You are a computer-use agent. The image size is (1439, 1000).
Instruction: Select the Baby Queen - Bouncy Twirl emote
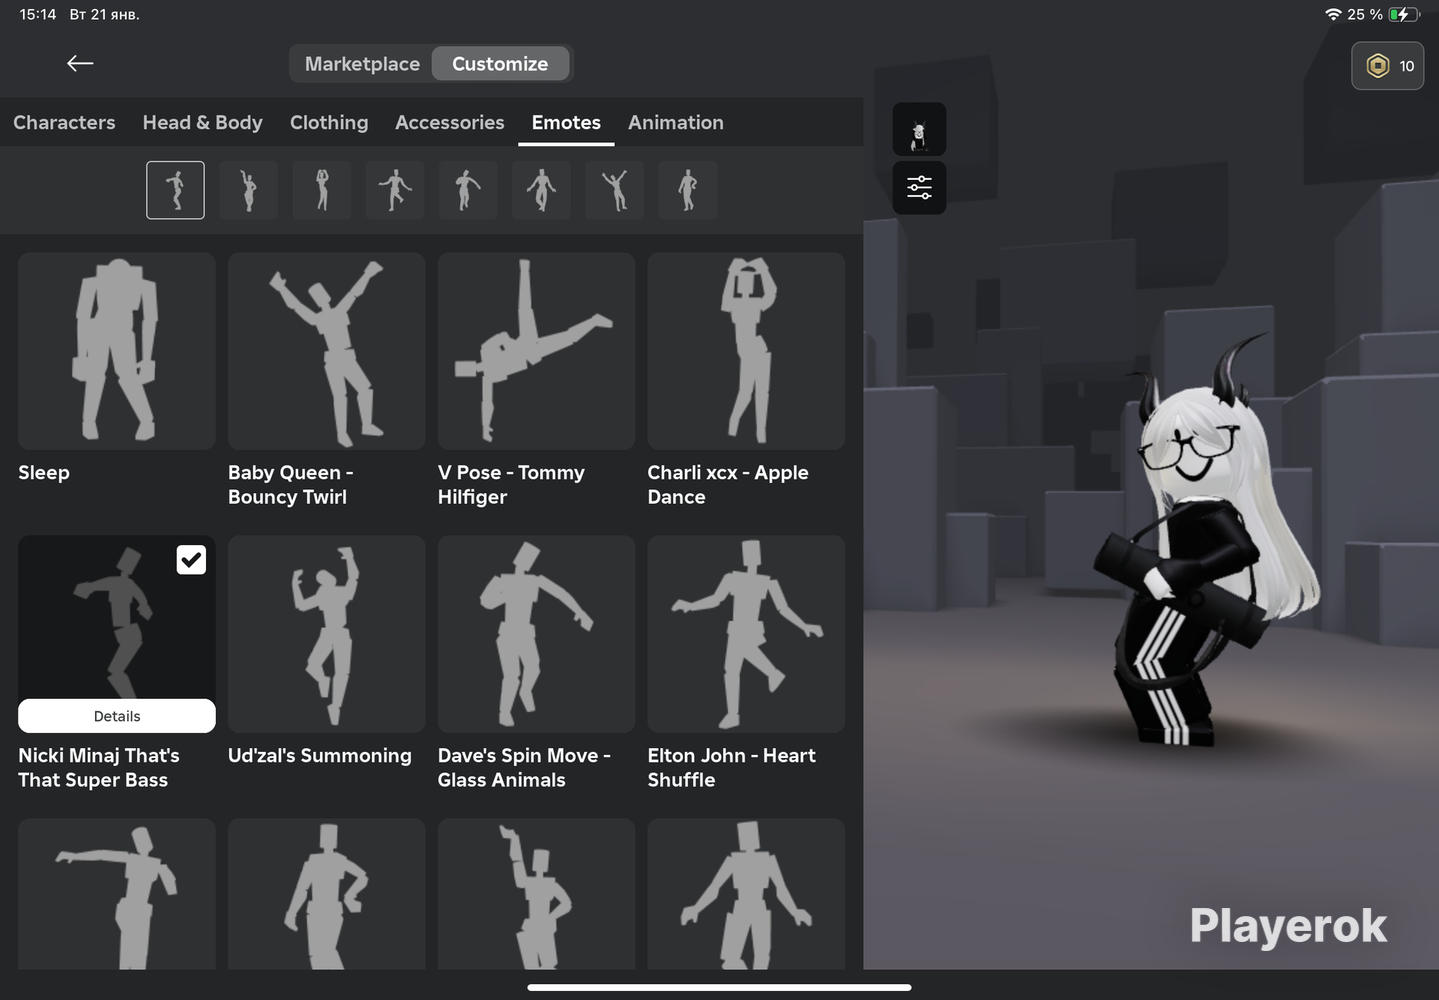pos(327,351)
